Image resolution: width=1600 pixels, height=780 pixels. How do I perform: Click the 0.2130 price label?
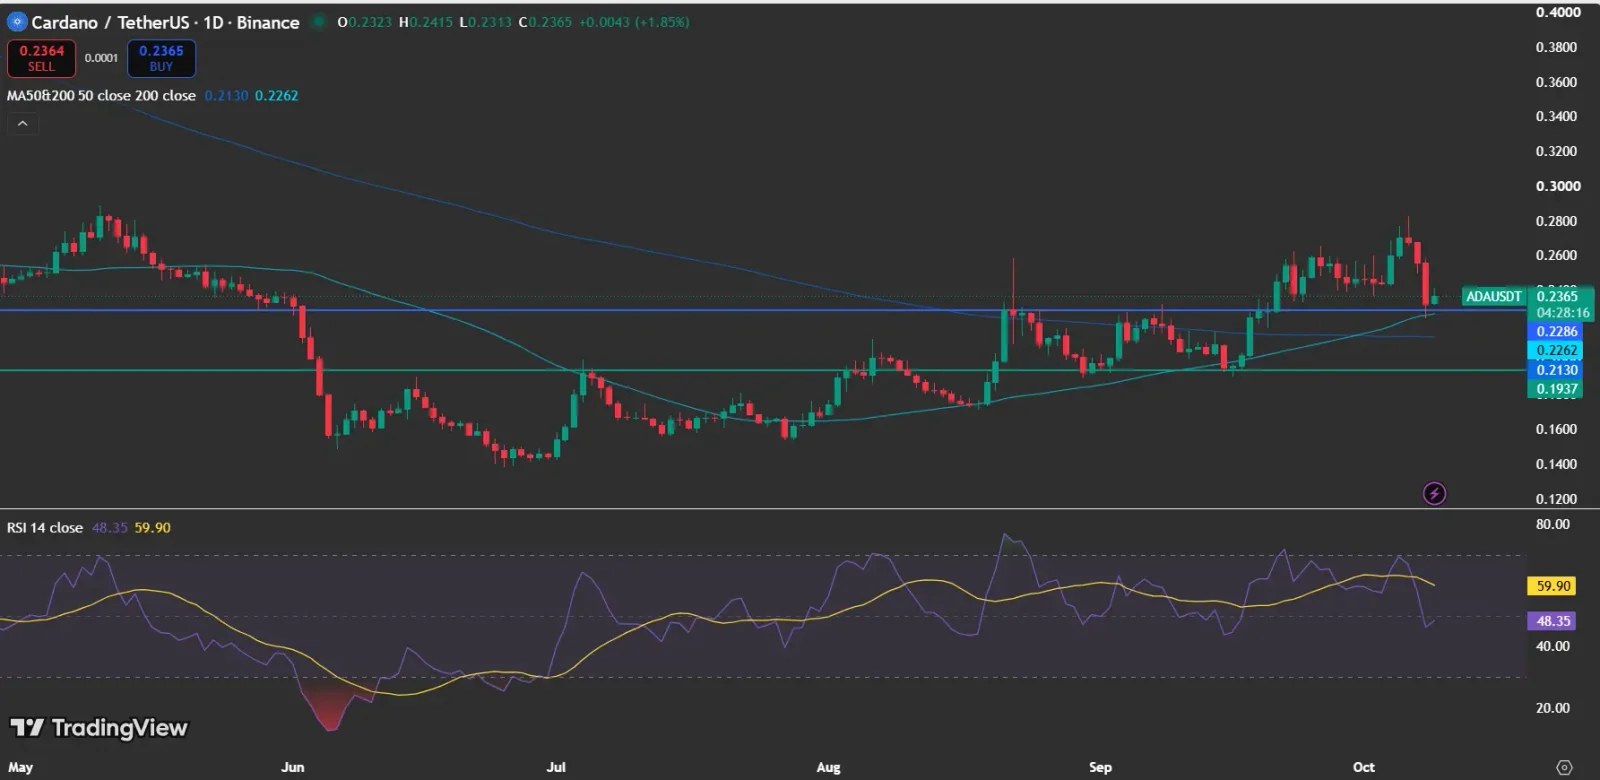tap(1556, 370)
